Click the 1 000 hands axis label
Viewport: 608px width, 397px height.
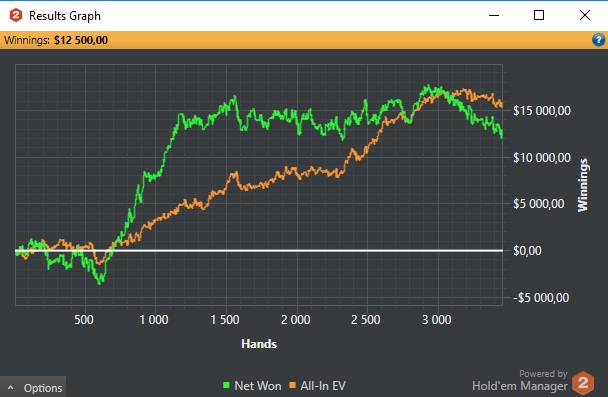coord(154,319)
